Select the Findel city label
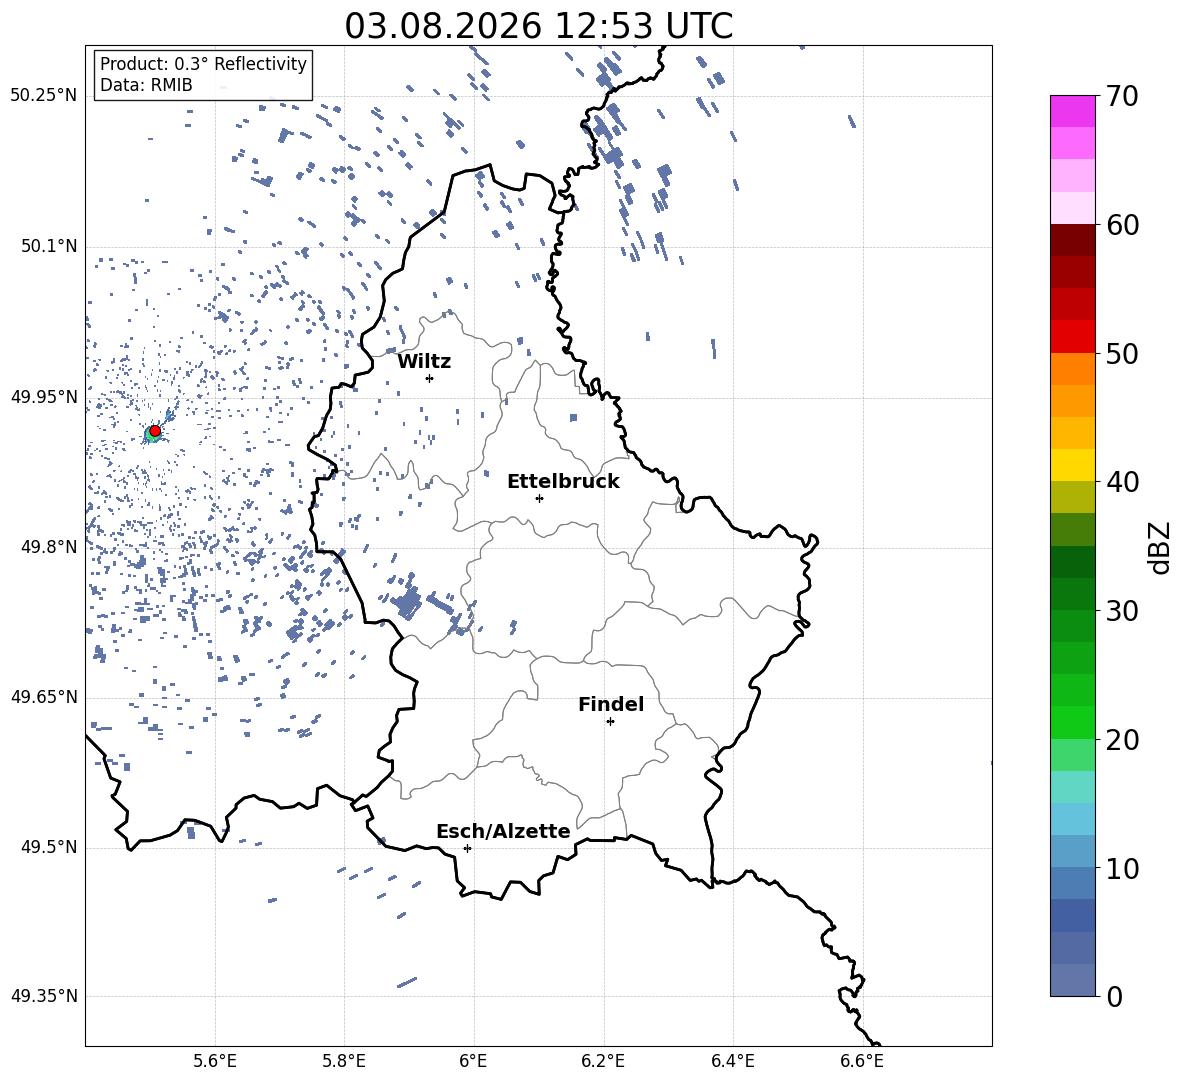Viewport: 1184px width, 1081px height. click(x=611, y=704)
